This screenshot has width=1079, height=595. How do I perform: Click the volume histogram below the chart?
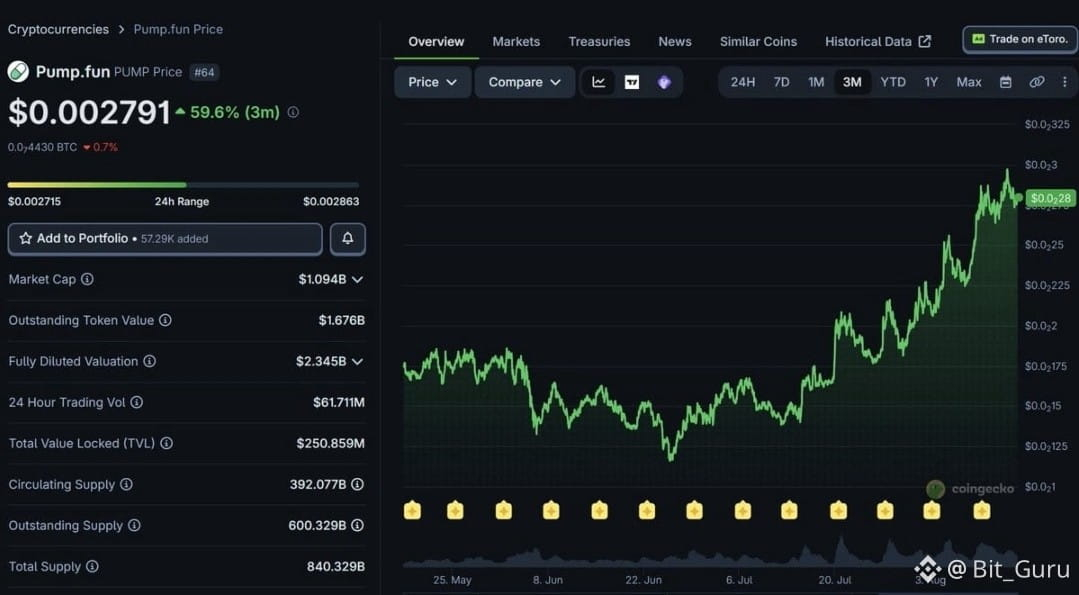(709, 550)
